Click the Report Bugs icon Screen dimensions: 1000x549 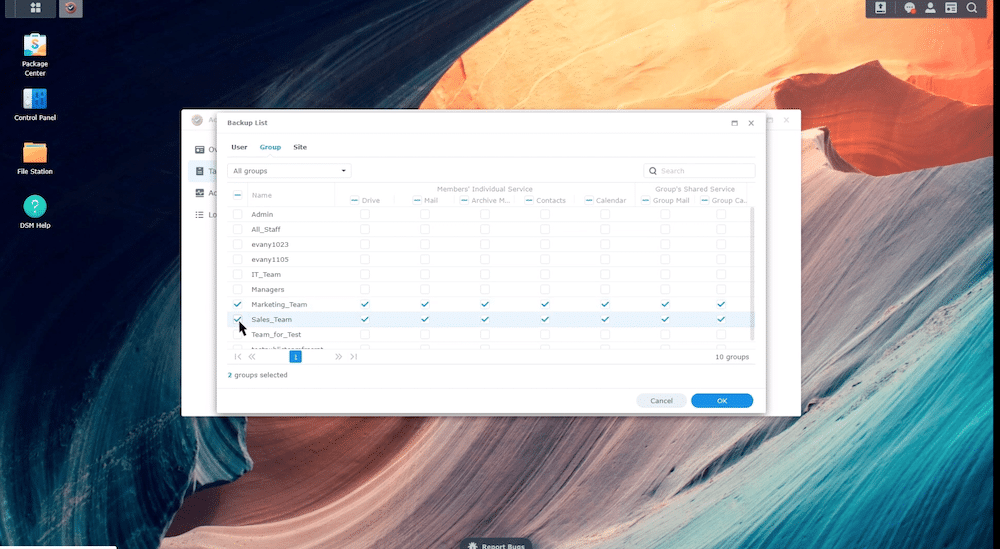click(473, 545)
